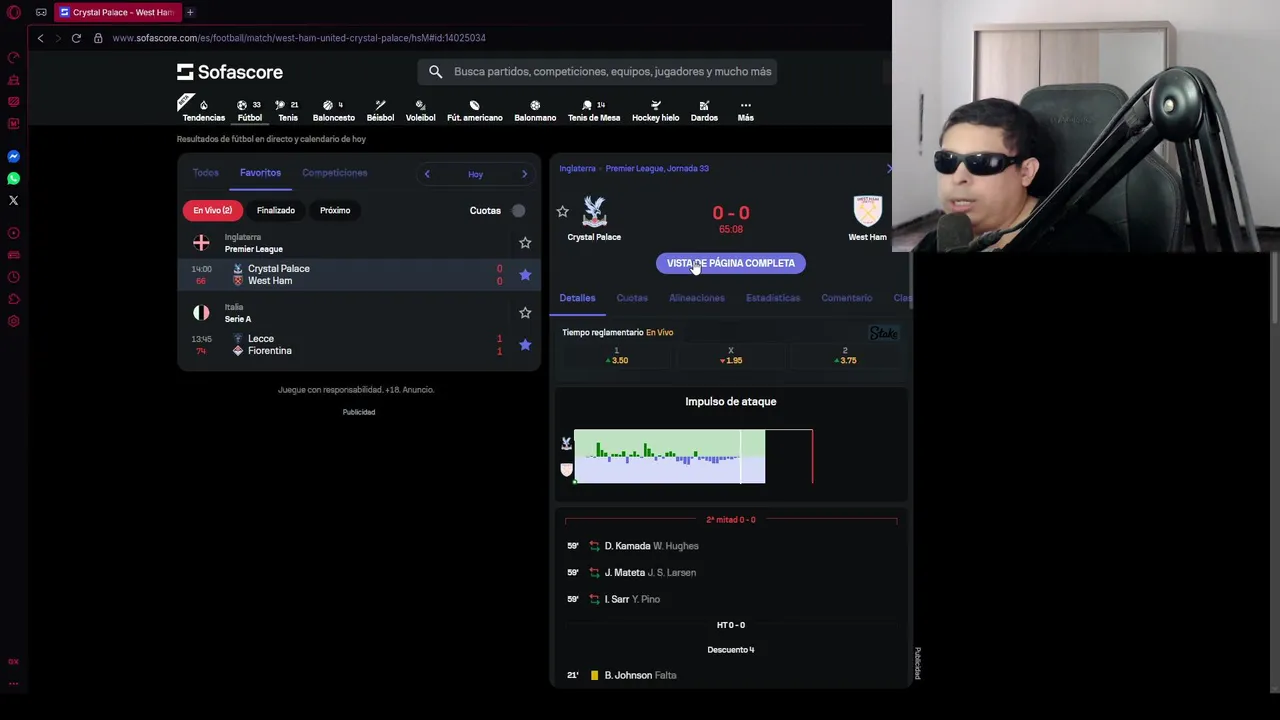Image resolution: width=1280 pixels, height=720 pixels.
Task: Click away win odds 3.75
Action: point(846,356)
